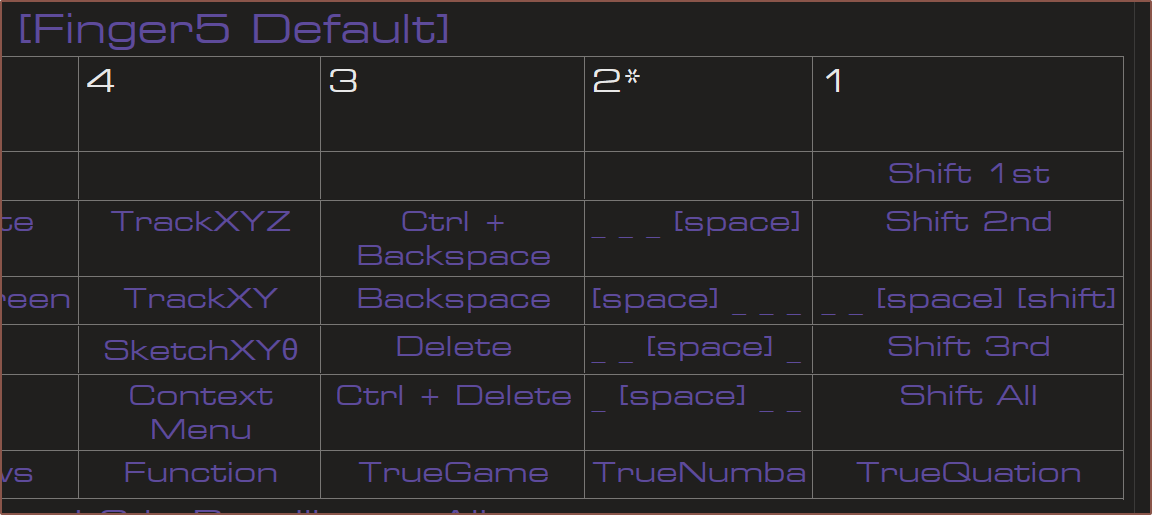Open the TrueQuation layout link

(968, 472)
